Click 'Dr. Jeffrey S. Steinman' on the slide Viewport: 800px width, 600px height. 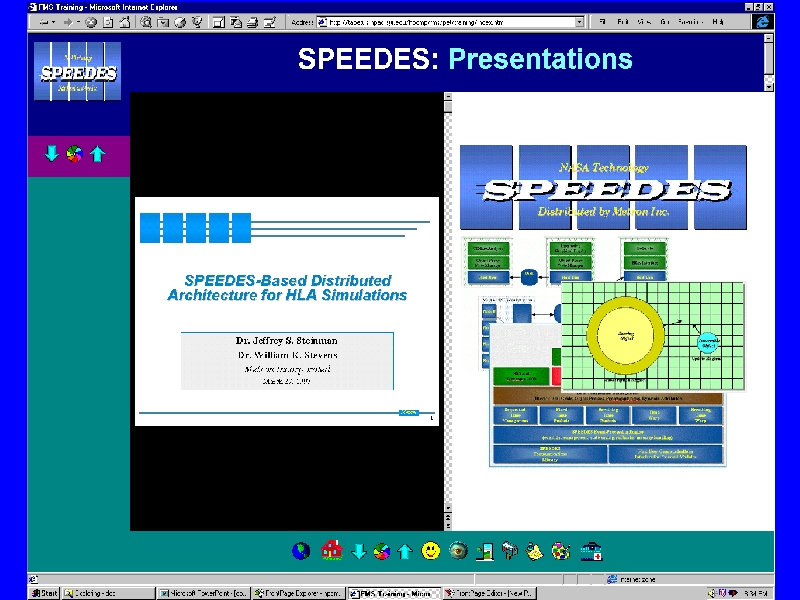(x=286, y=340)
